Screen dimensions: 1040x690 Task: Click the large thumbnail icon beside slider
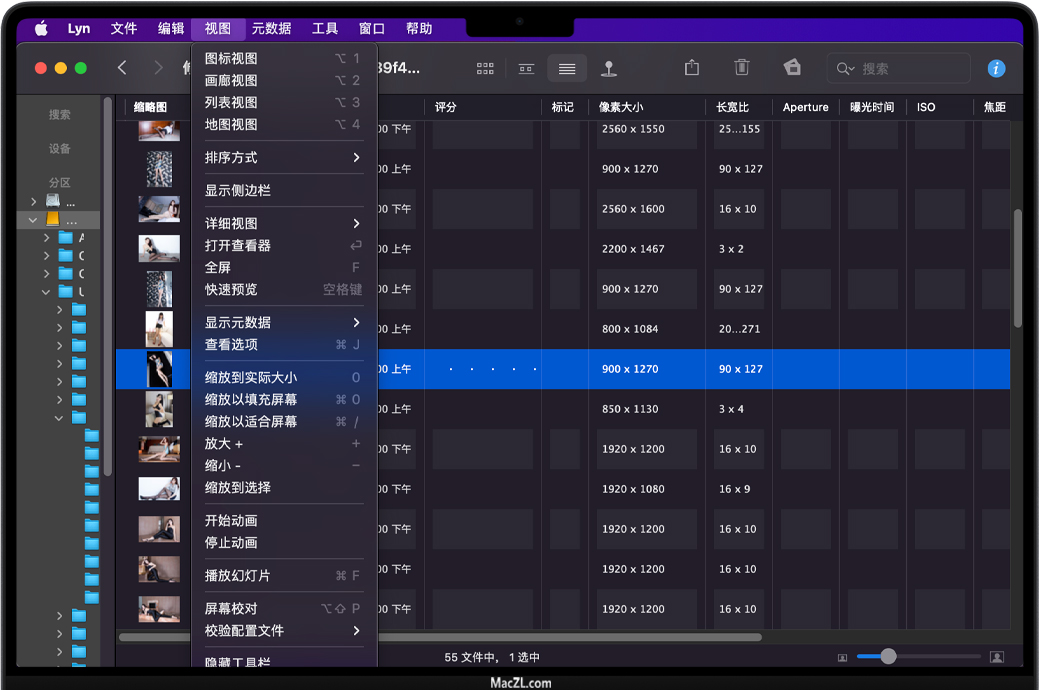[996, 657]
